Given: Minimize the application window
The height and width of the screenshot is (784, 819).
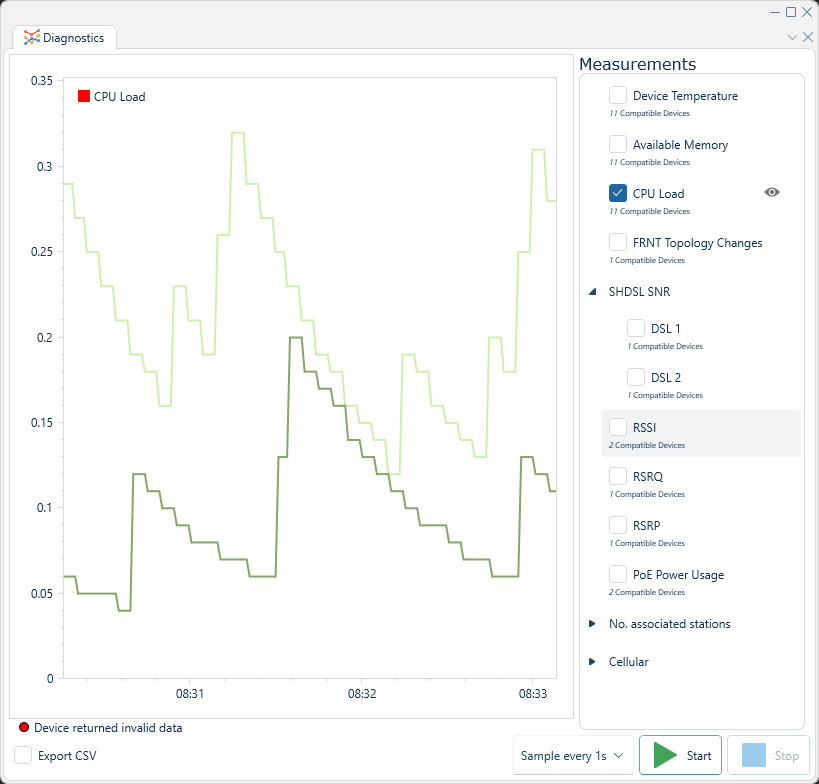Looking at the screenshot, I should coord(775,11).
